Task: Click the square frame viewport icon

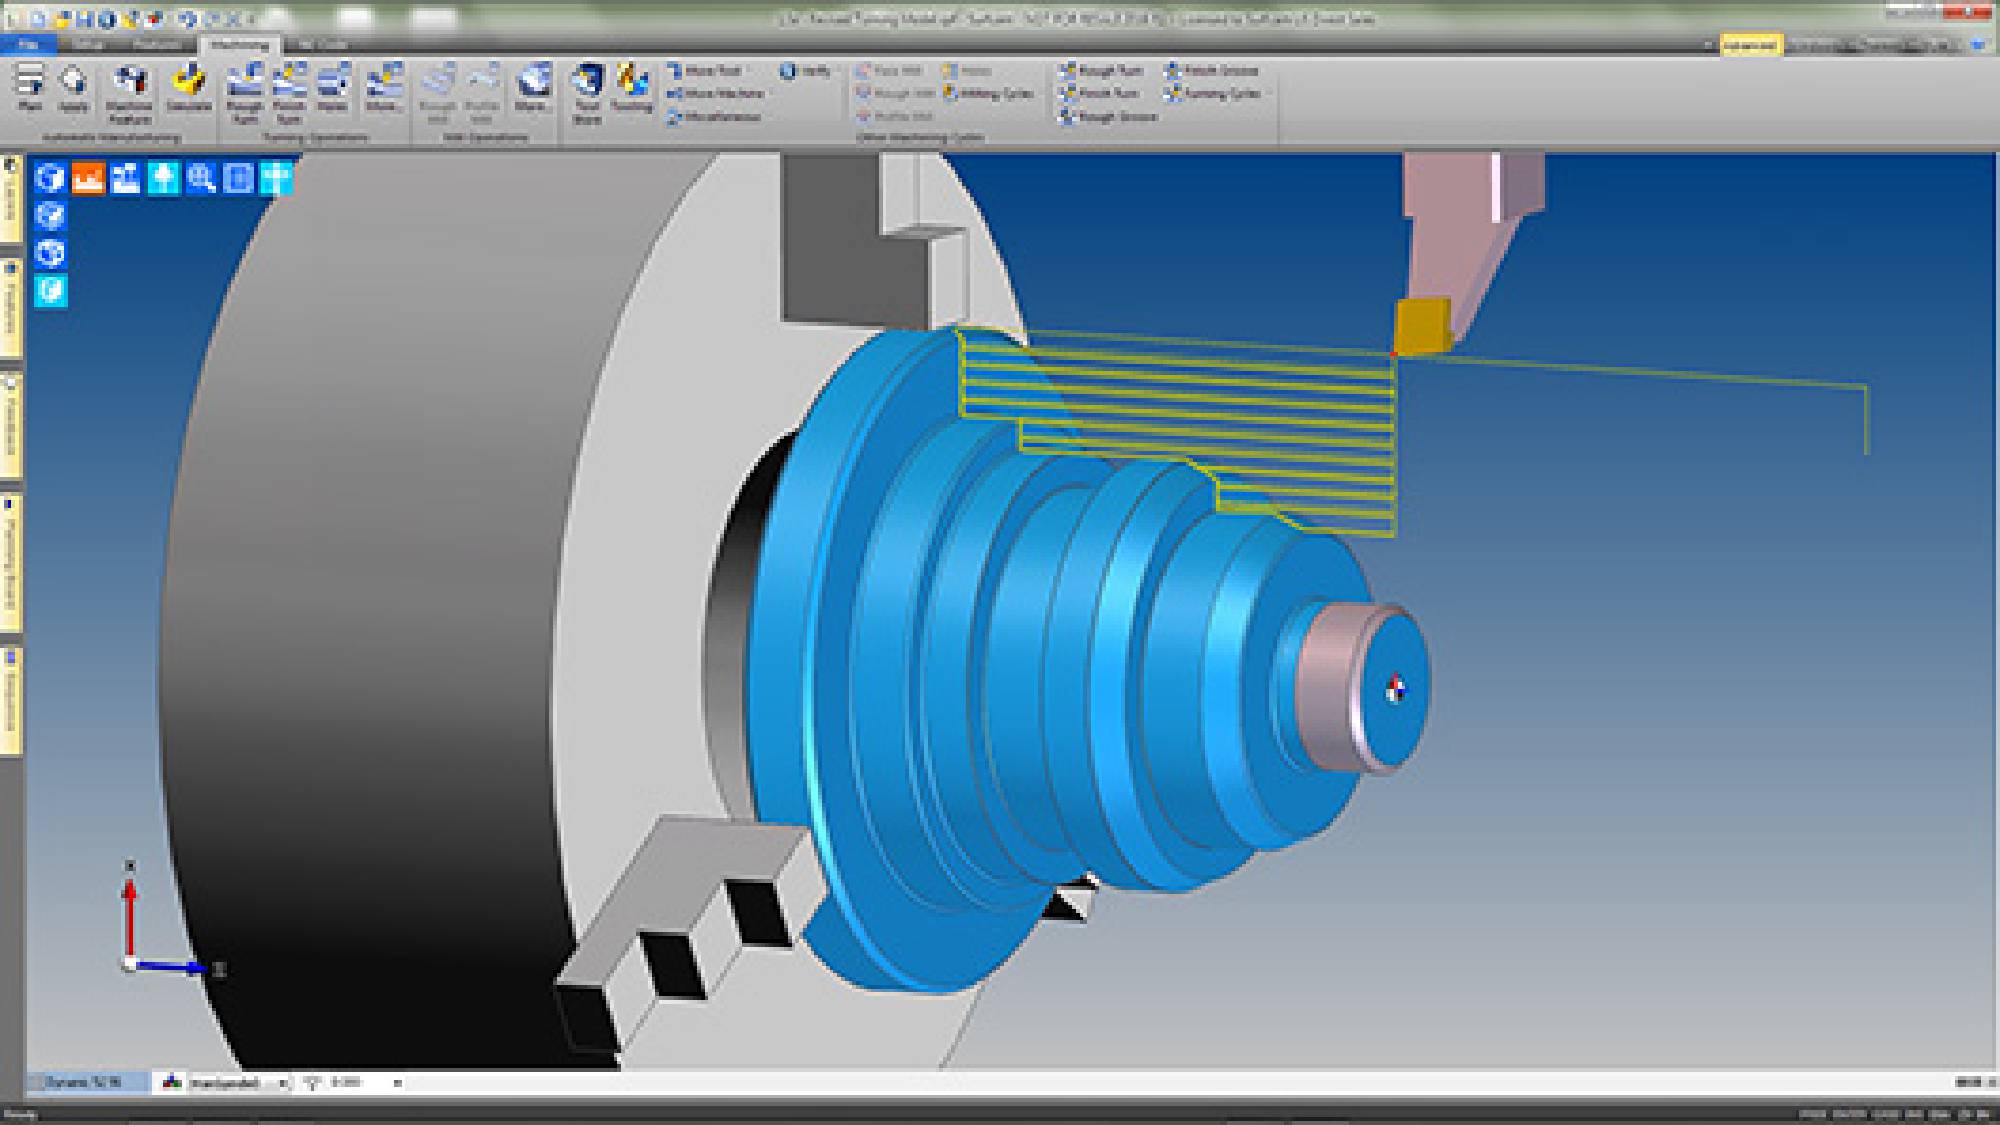Action: coord(238,178)
